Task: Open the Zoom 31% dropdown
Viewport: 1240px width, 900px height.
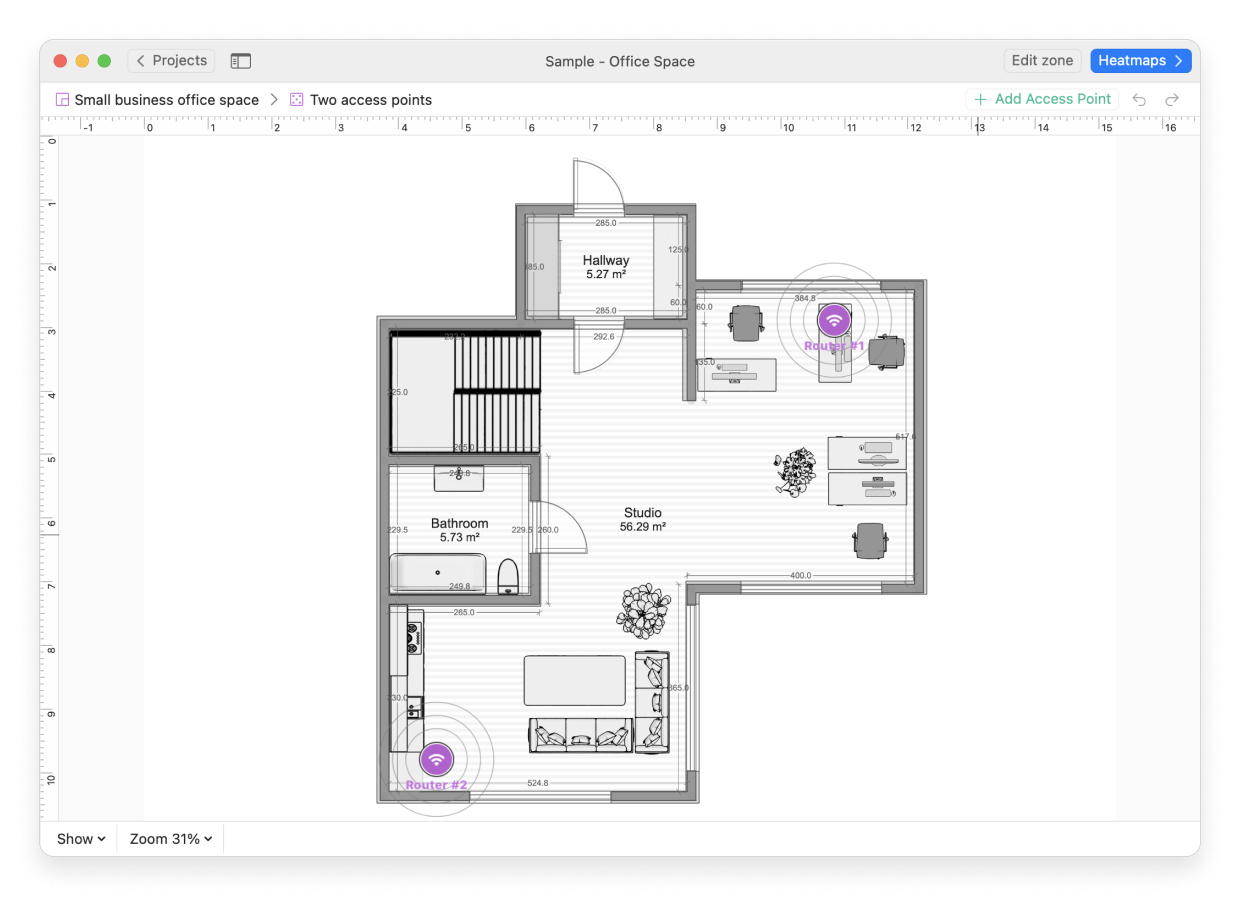Action: pyautogui.click(x=168, y=838)
